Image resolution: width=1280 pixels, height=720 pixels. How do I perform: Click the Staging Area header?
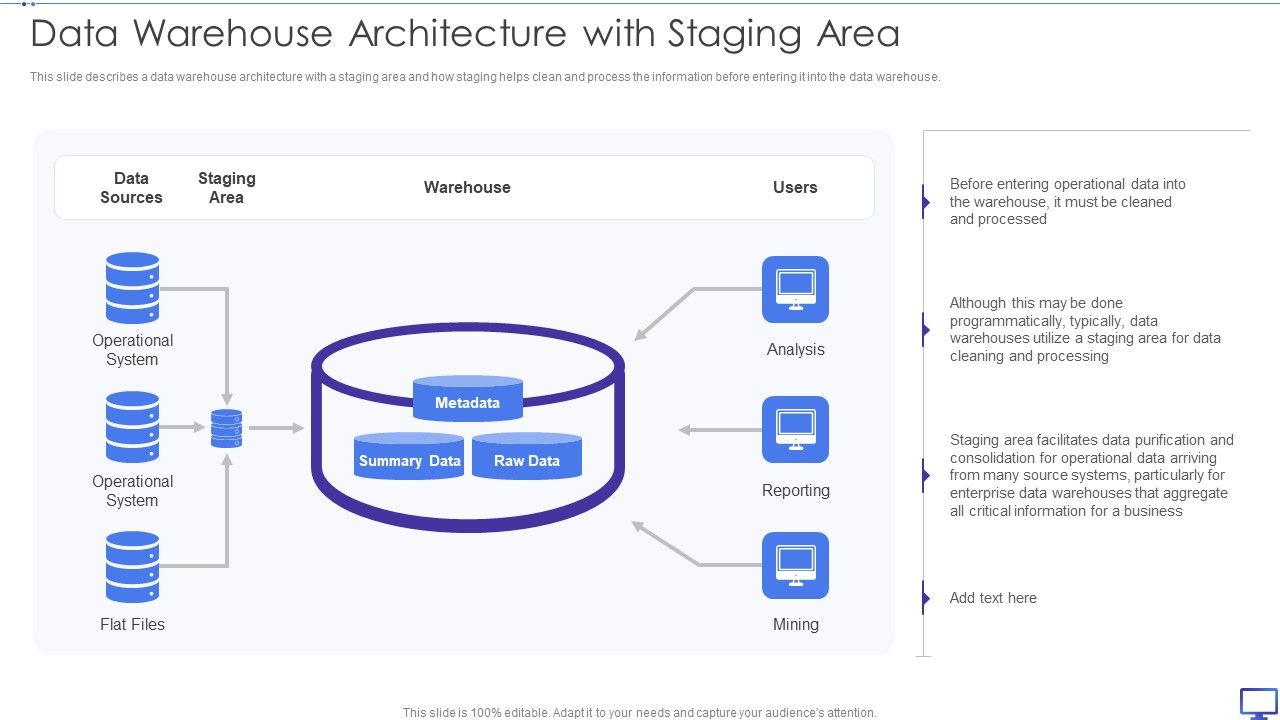227,188
